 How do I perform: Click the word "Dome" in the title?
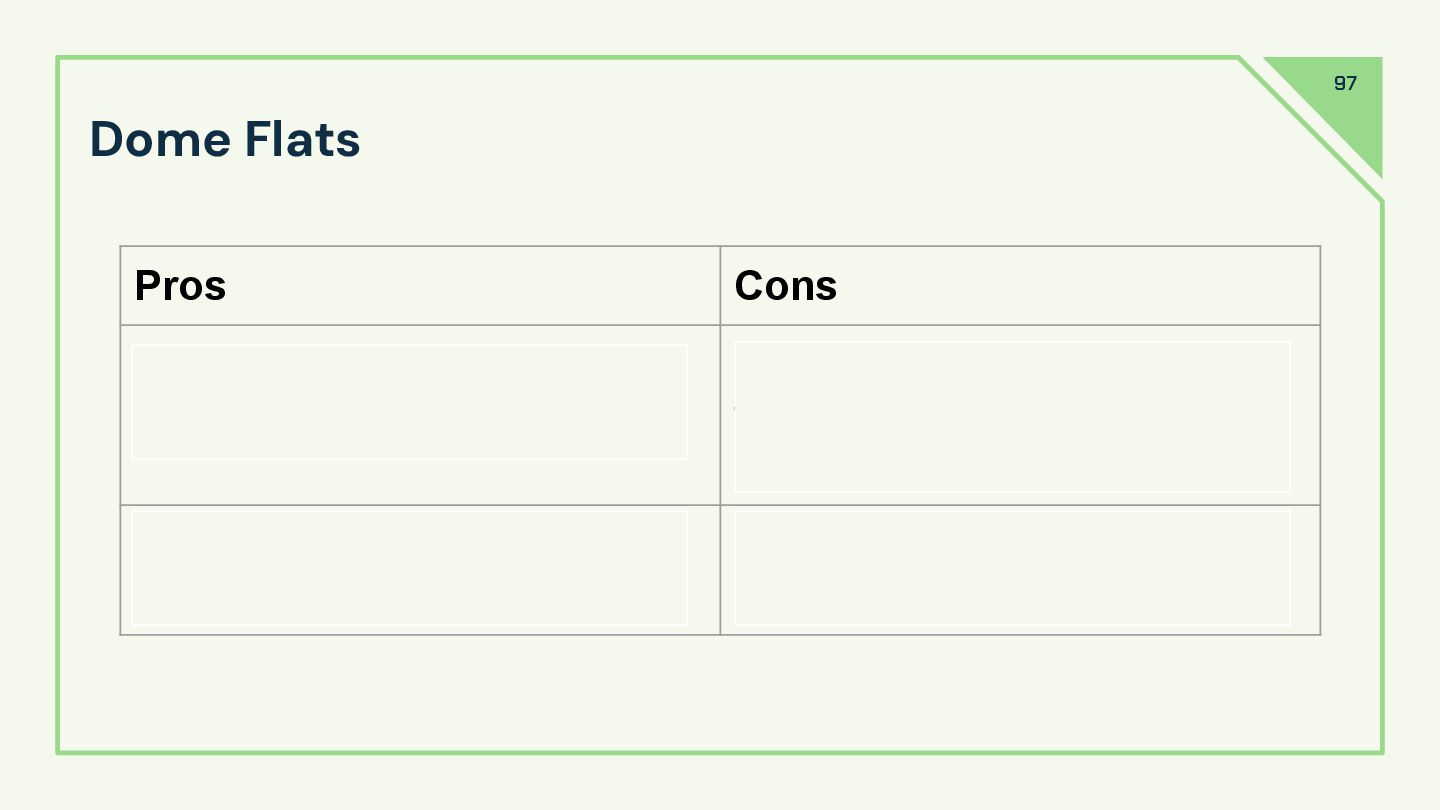tap(159, 139)
